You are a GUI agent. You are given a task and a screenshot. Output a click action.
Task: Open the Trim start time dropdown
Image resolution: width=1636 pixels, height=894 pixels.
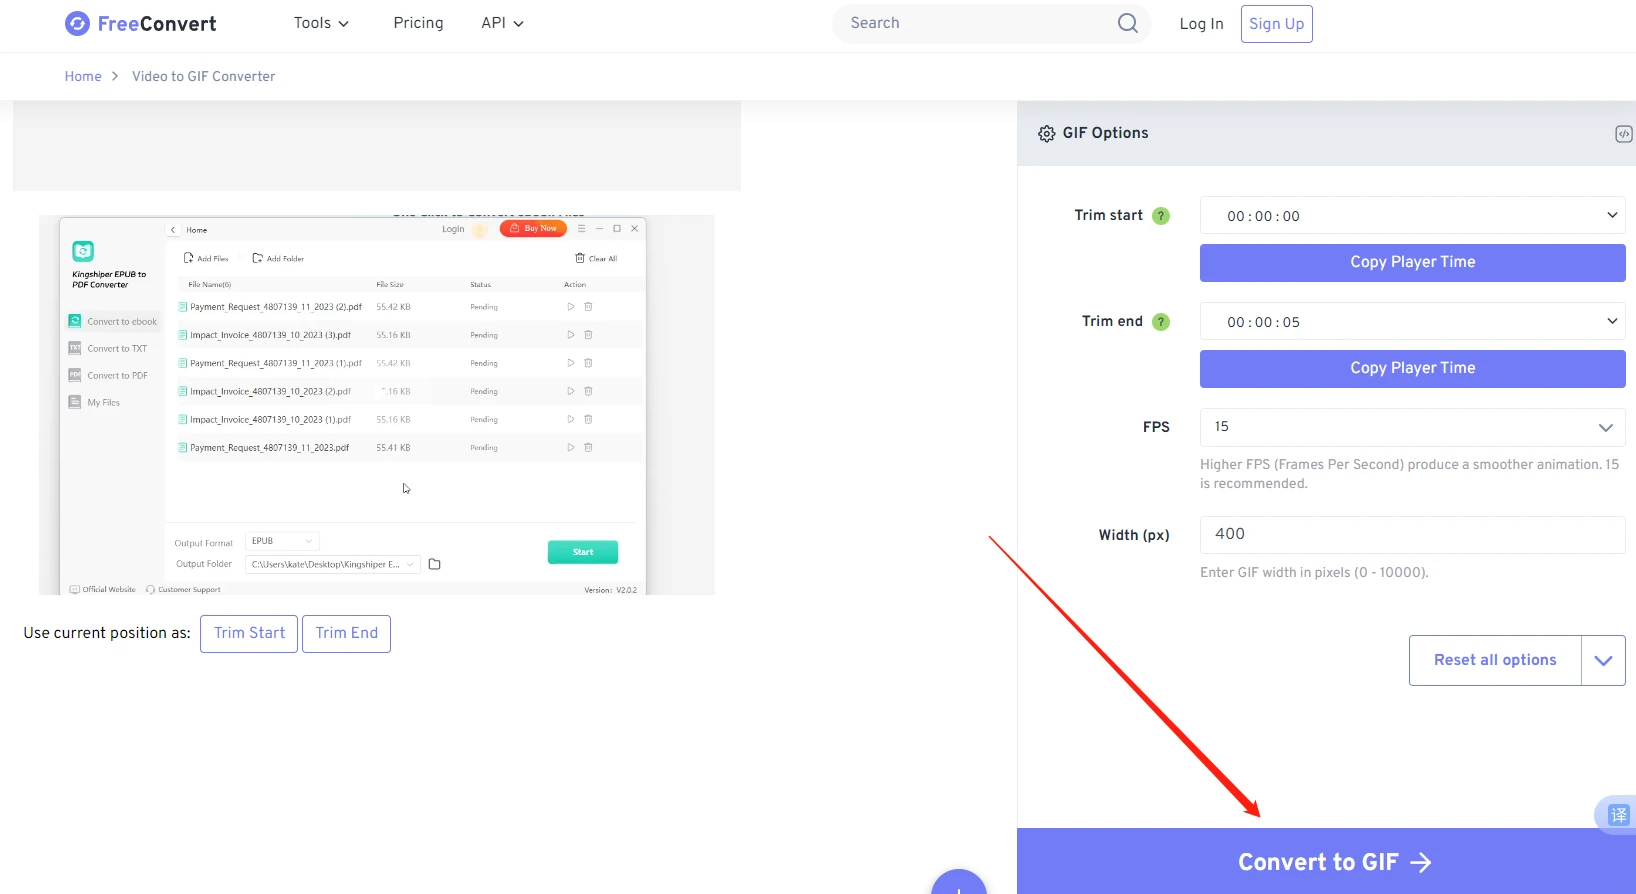(x=1412, y=215)
